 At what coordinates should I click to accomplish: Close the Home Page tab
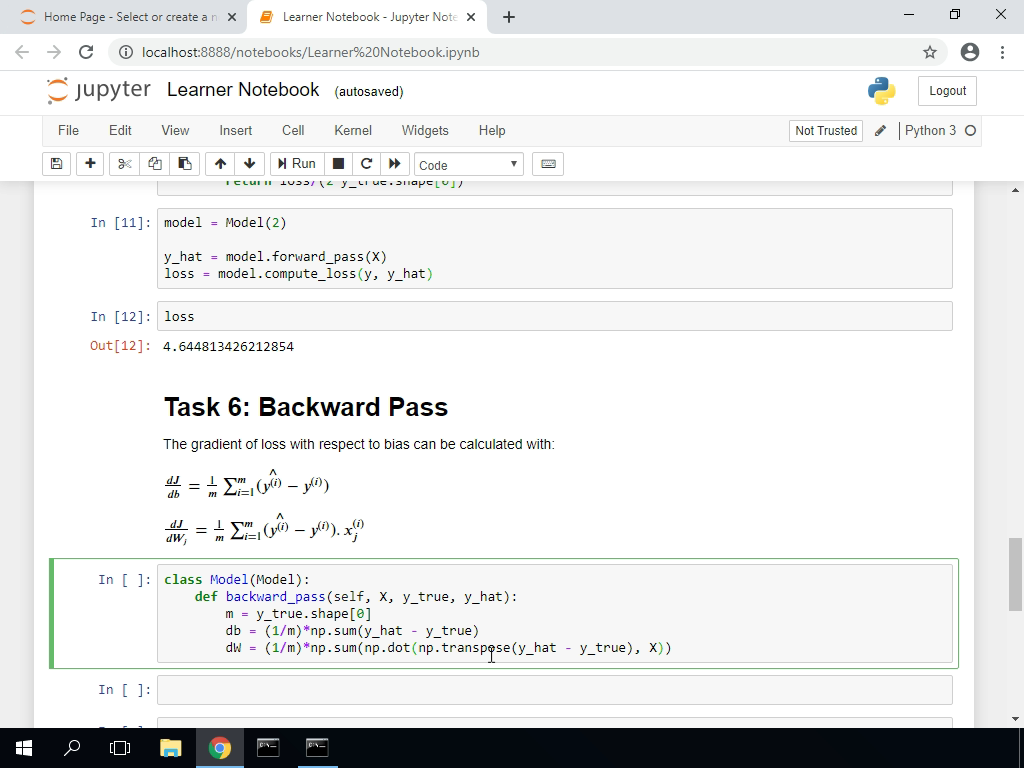pyautogui.click(x=232, y=17)
